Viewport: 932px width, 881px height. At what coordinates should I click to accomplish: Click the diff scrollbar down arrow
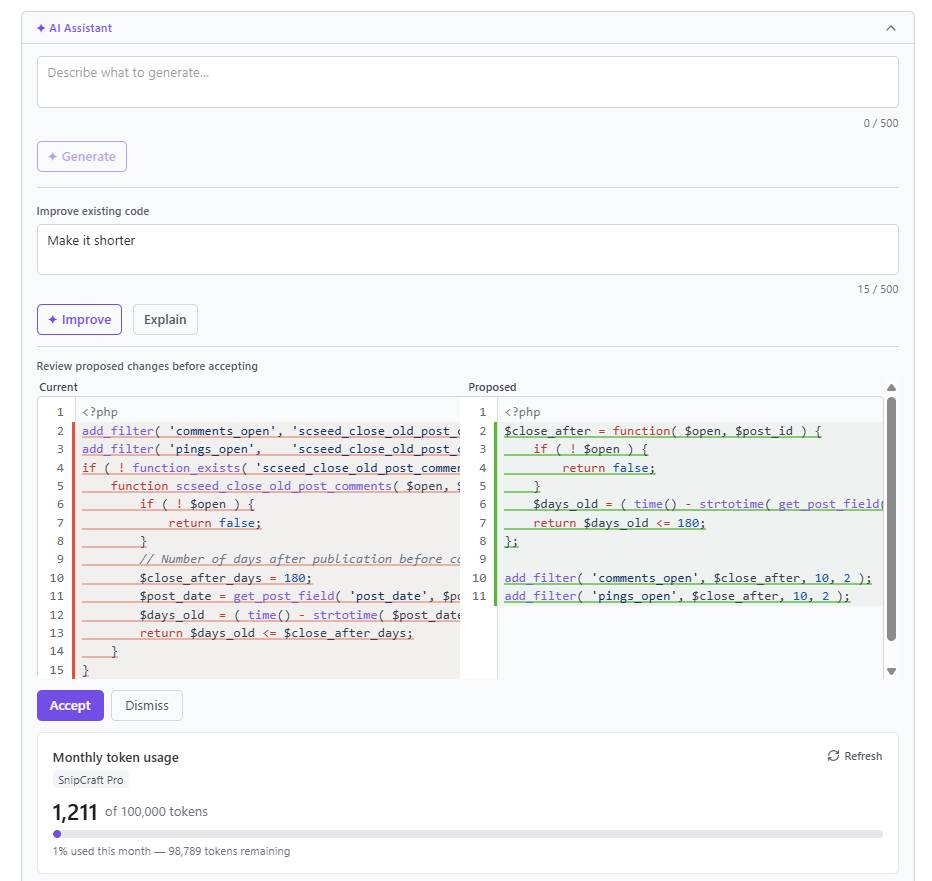point(891,671)
